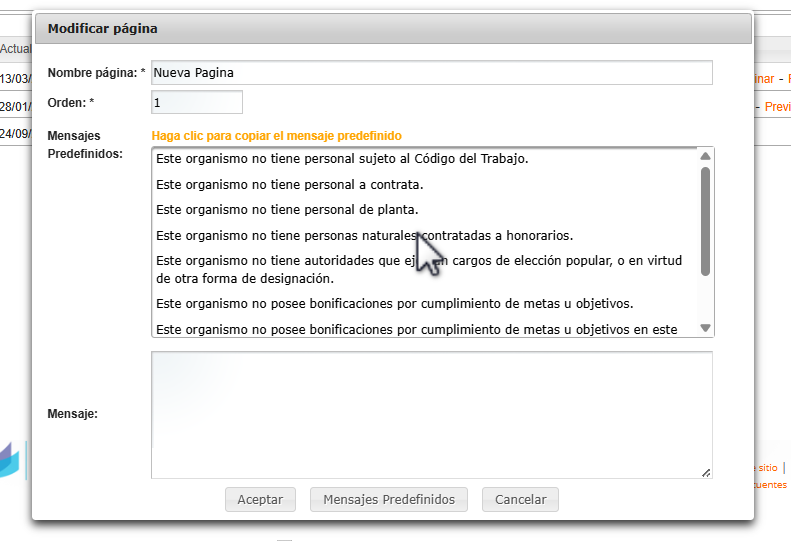Click the scroll up arrow of predefined messages
791x541 pixels.
coord(705,156)
